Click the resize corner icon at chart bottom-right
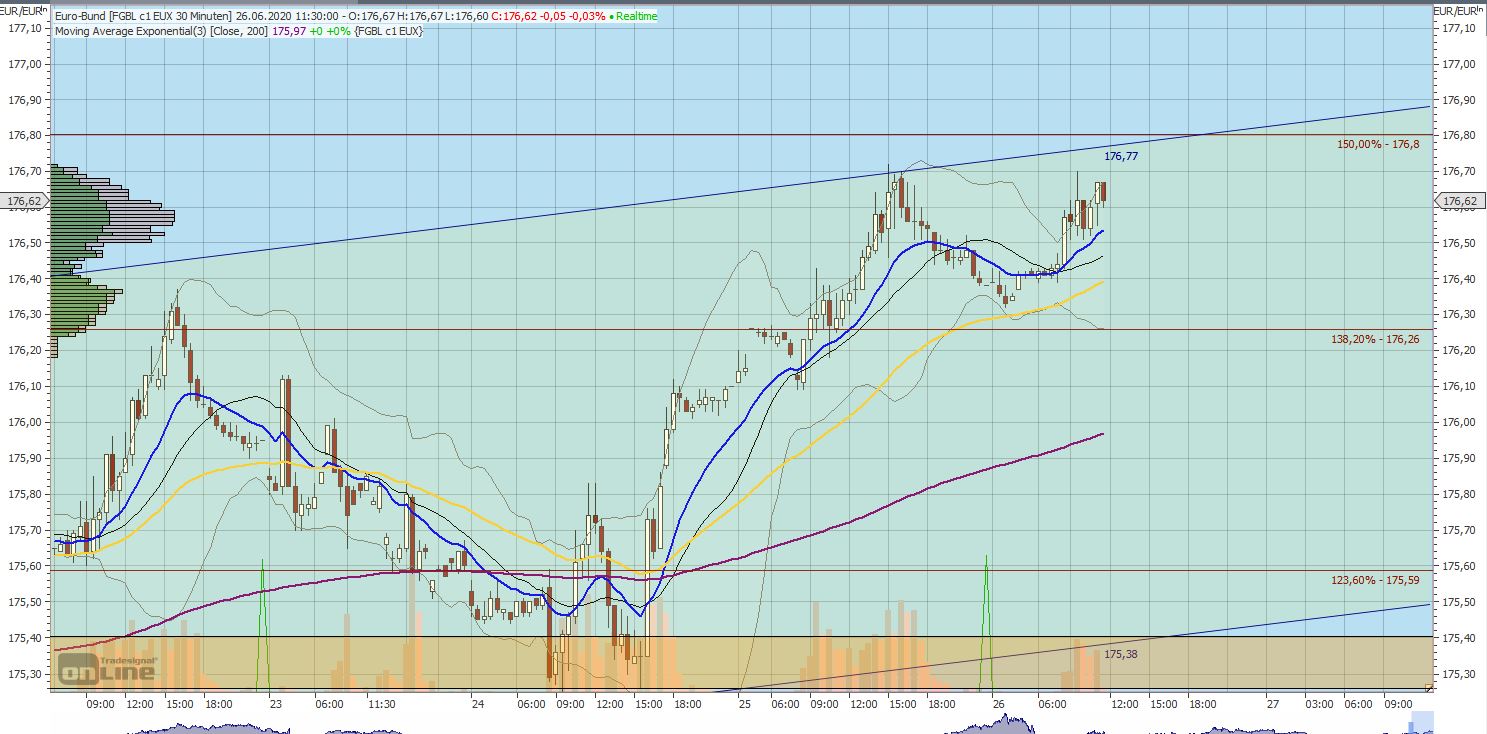Screen dimensions: 1487x734 point(1428,687)
